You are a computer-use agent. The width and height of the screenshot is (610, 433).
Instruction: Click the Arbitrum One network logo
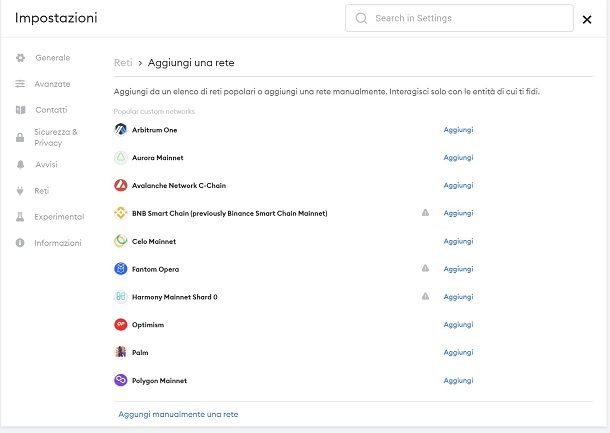pyautogui.click(x=121, y=130)
